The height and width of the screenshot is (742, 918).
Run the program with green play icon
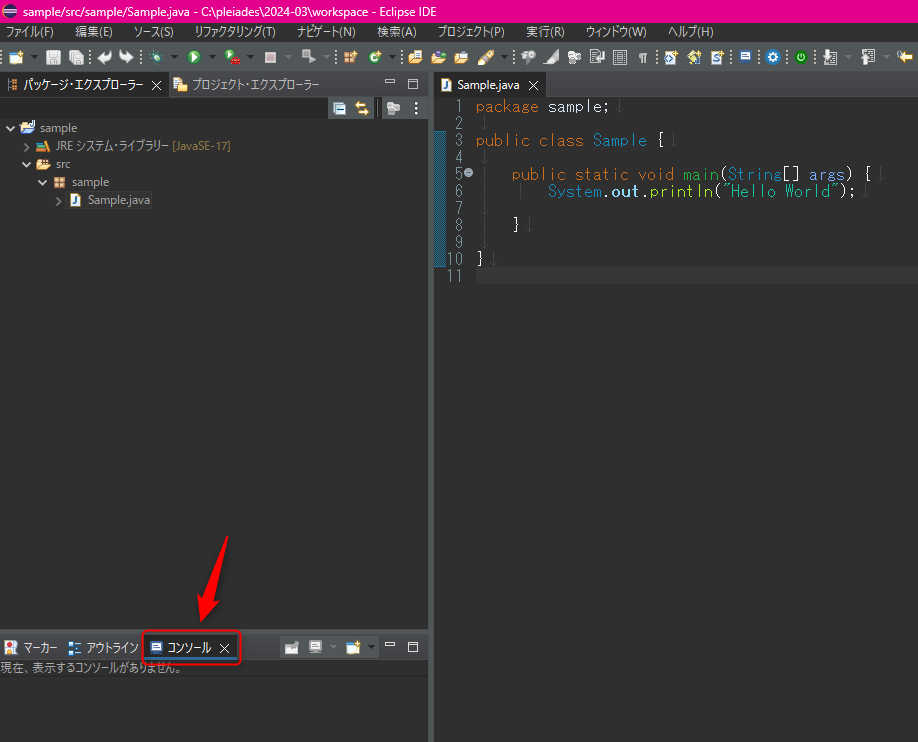point(194,57)
